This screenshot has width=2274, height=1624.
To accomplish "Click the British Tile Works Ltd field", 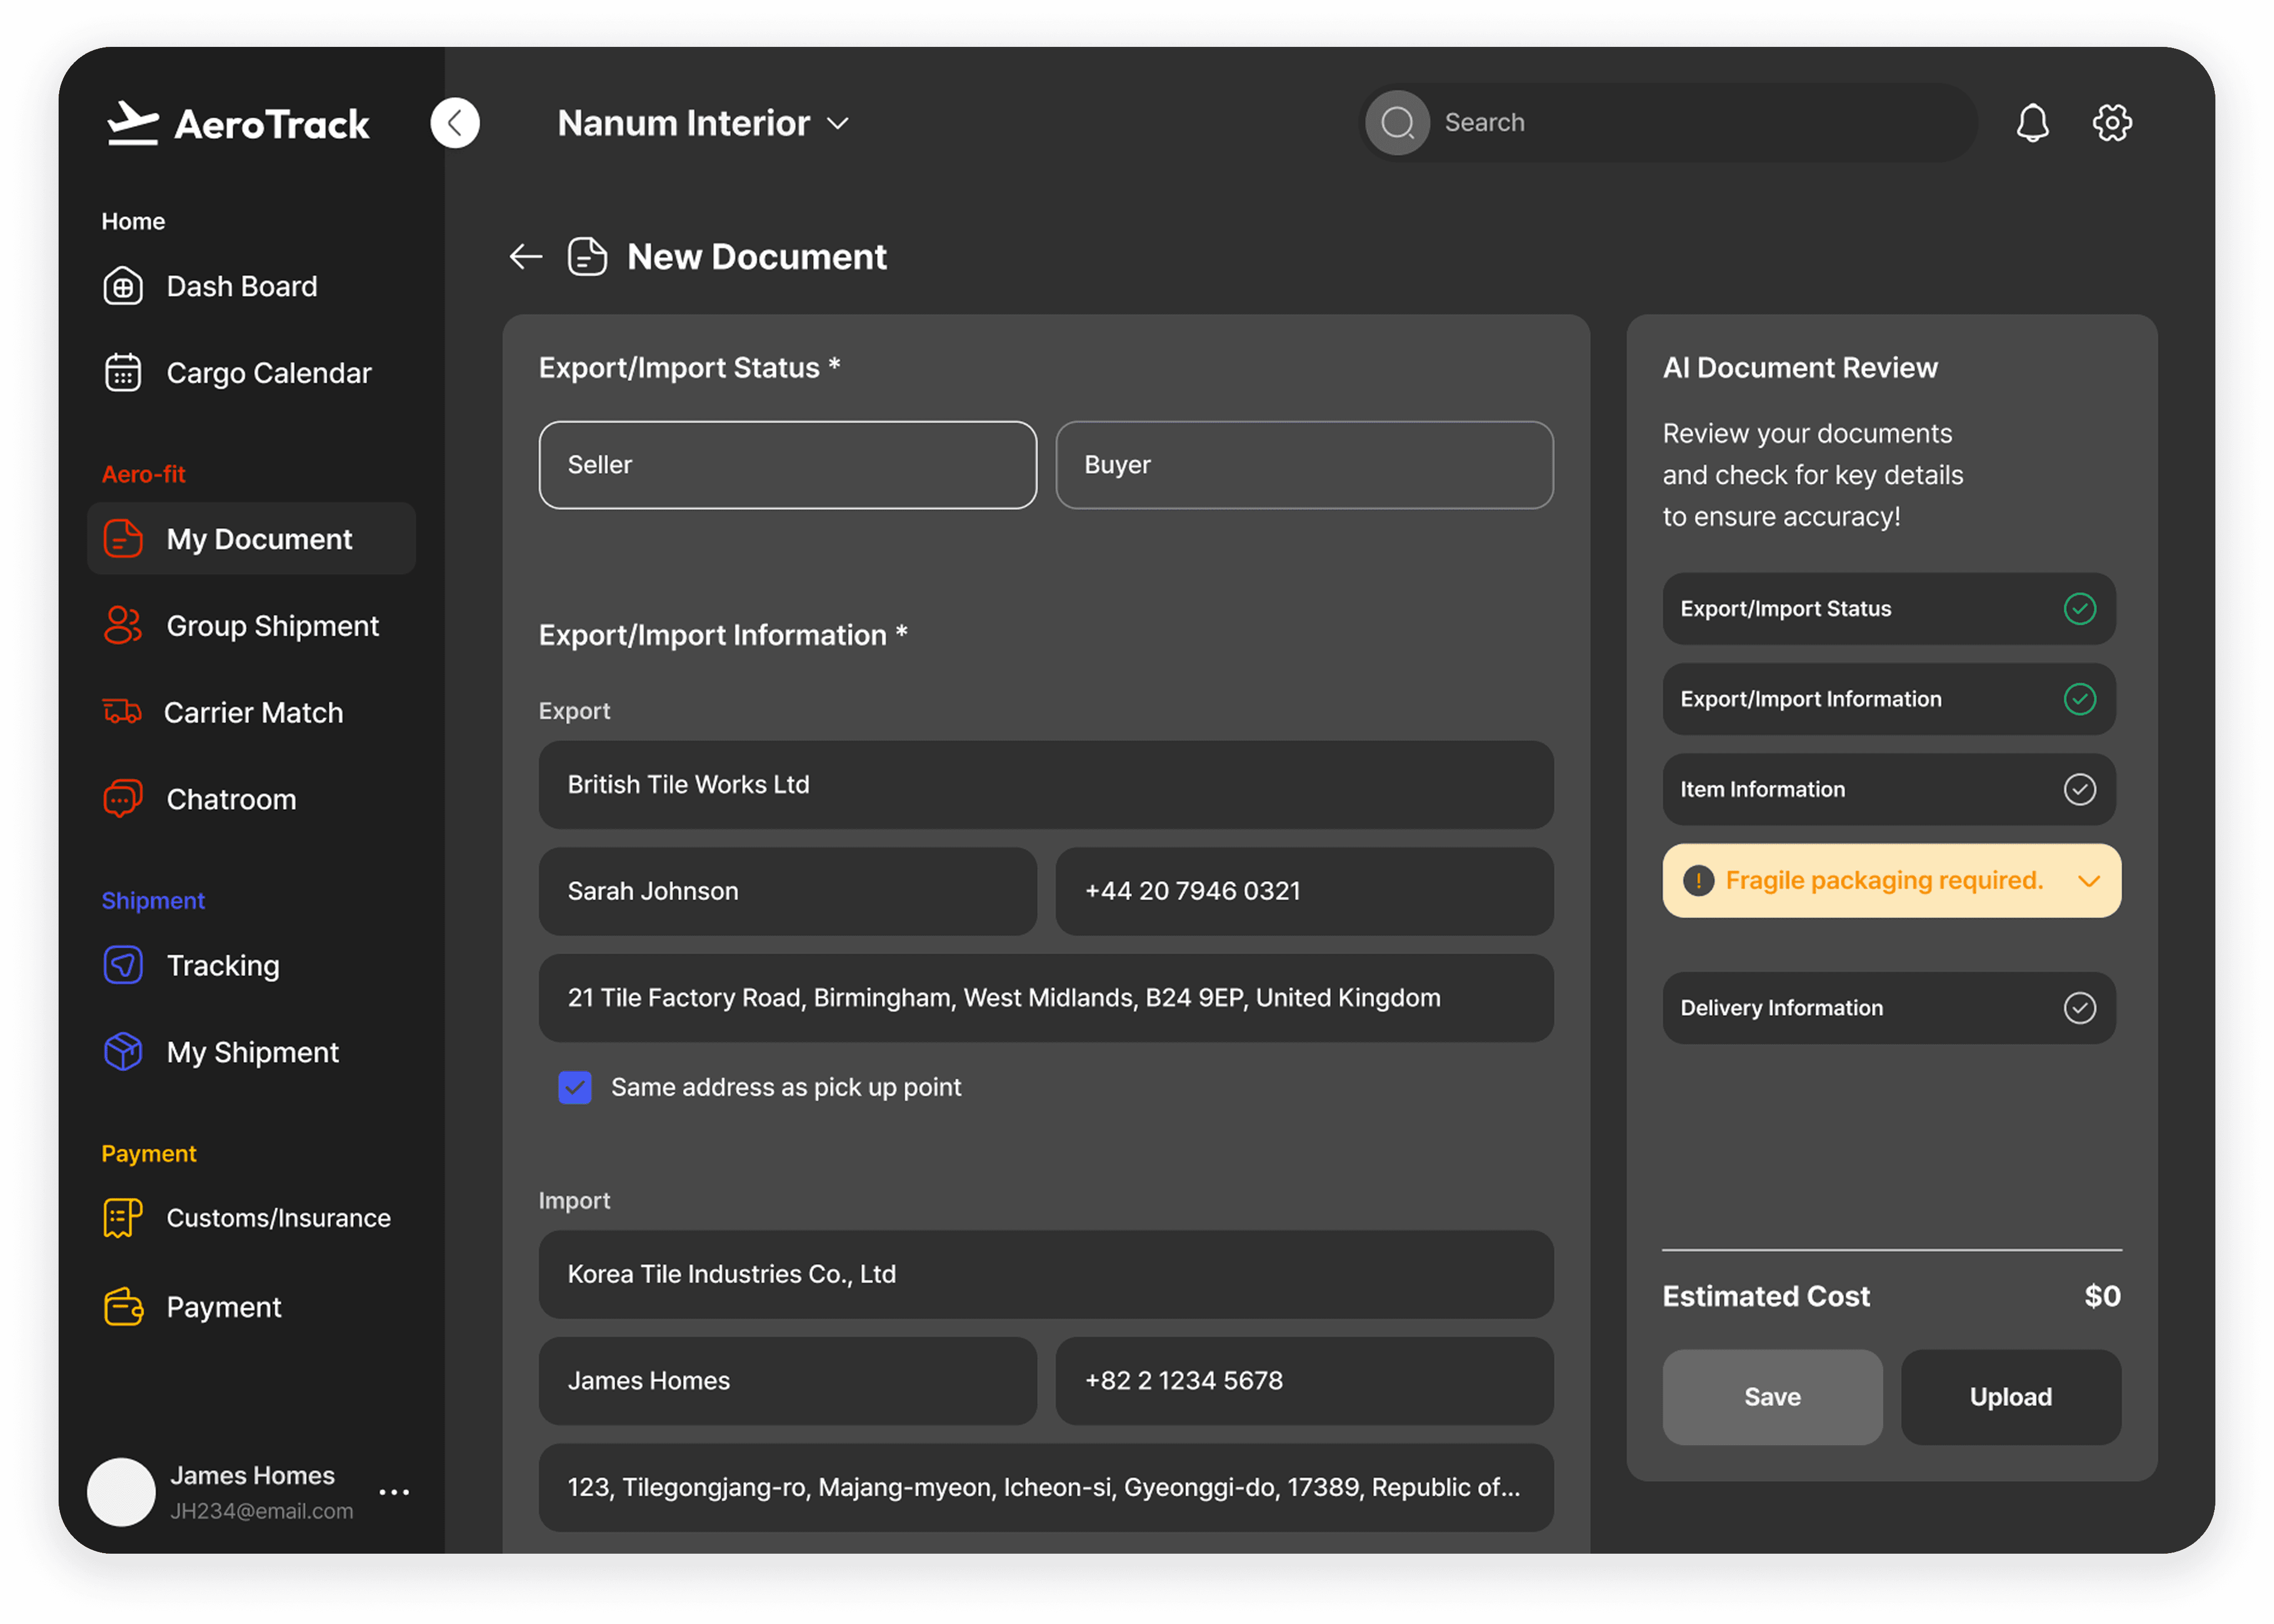I will click(1045, 785).
